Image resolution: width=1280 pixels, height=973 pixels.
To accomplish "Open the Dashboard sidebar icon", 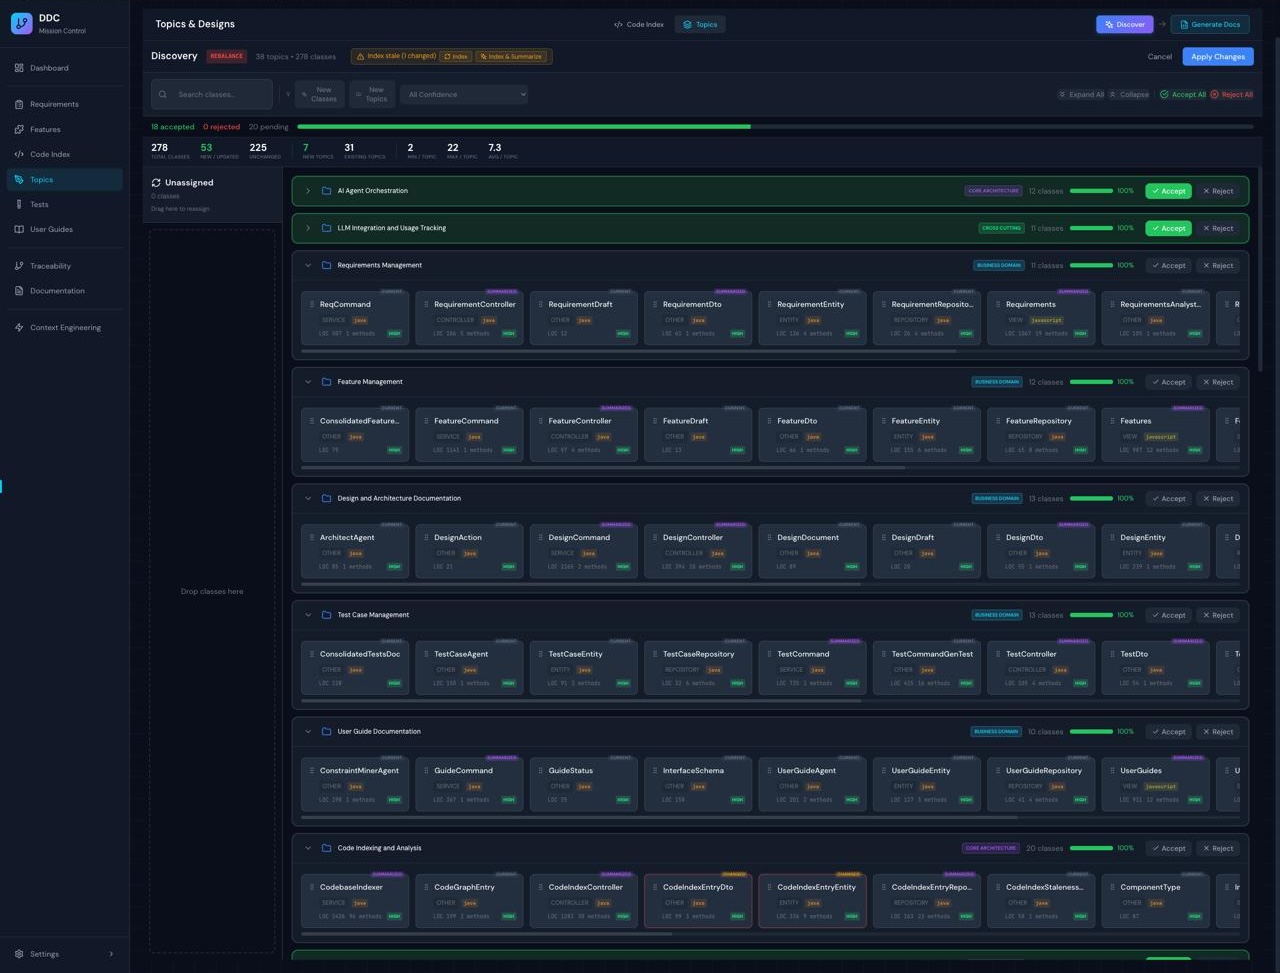I will tap(19, 68).
